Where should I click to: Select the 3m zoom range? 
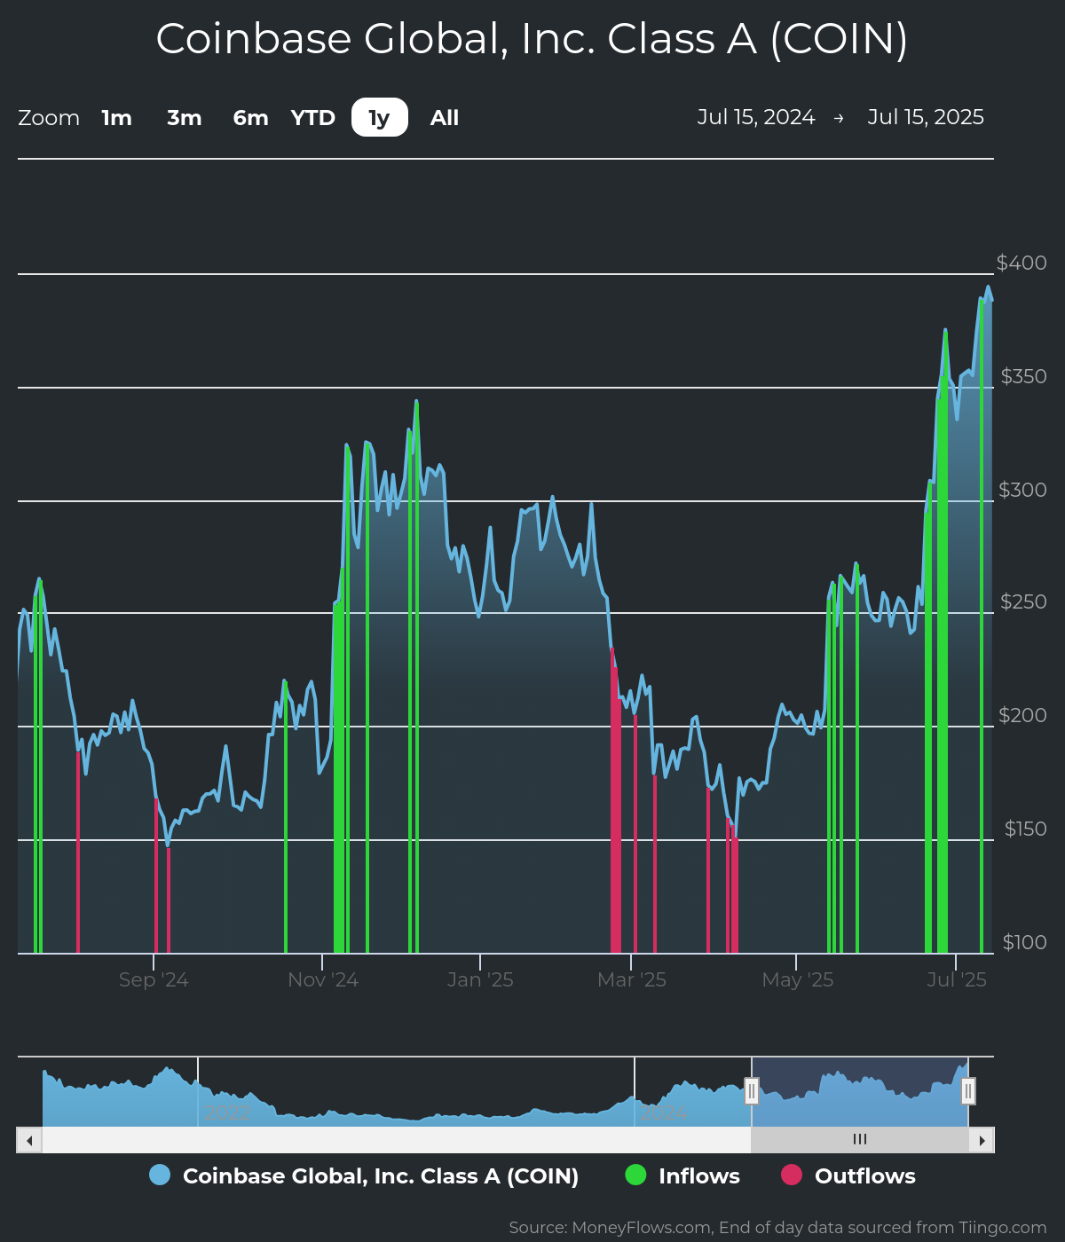coord(184,118)
